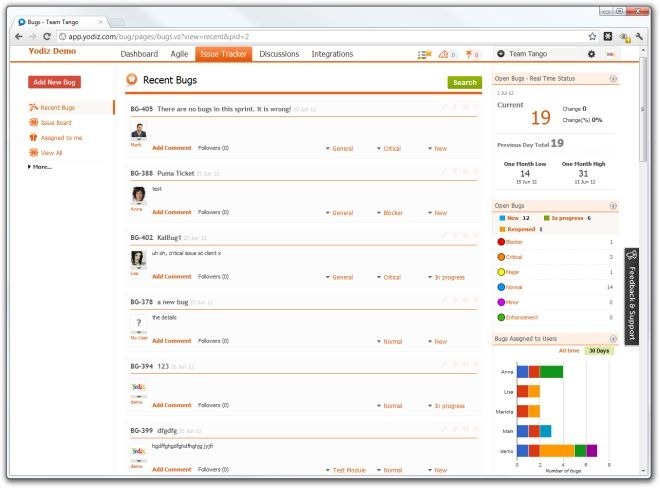Screen dimensions: 660x488
Task: Select Recent Bugs in sidebar
Action: pyautogui.click(x=57, y=107)
